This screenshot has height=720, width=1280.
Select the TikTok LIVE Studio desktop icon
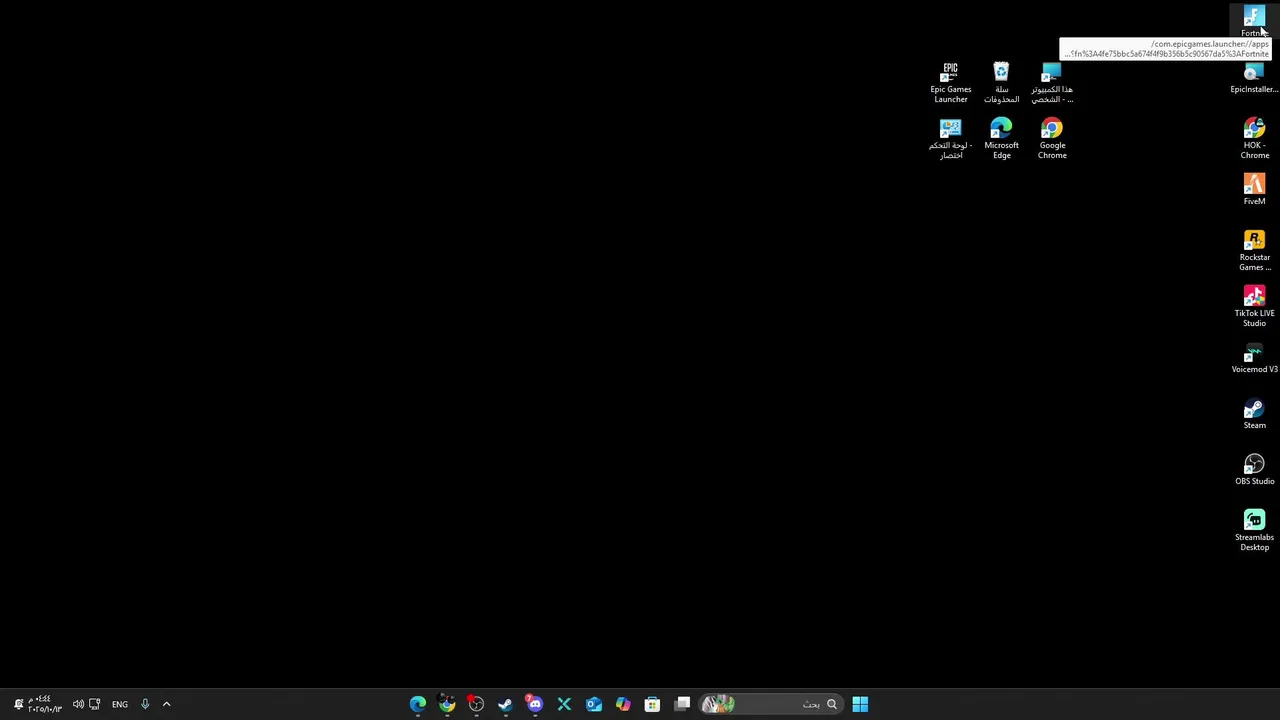pos(1254,307)
